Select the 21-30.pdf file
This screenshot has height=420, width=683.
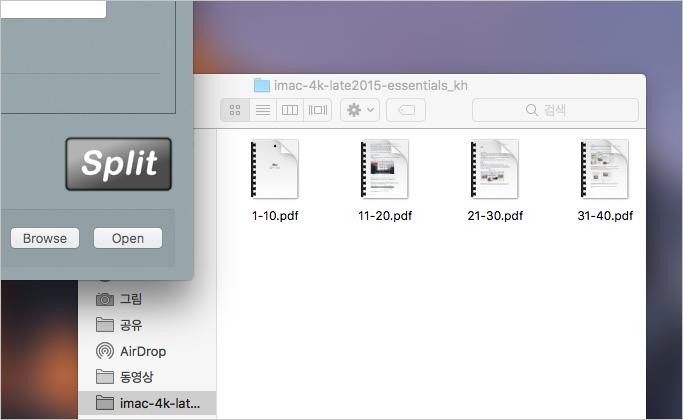[x=495, y=180]
